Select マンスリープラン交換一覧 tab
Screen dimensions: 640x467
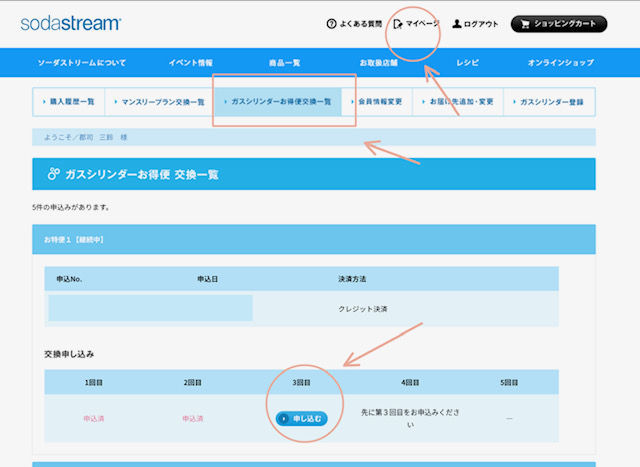(160, 102)
